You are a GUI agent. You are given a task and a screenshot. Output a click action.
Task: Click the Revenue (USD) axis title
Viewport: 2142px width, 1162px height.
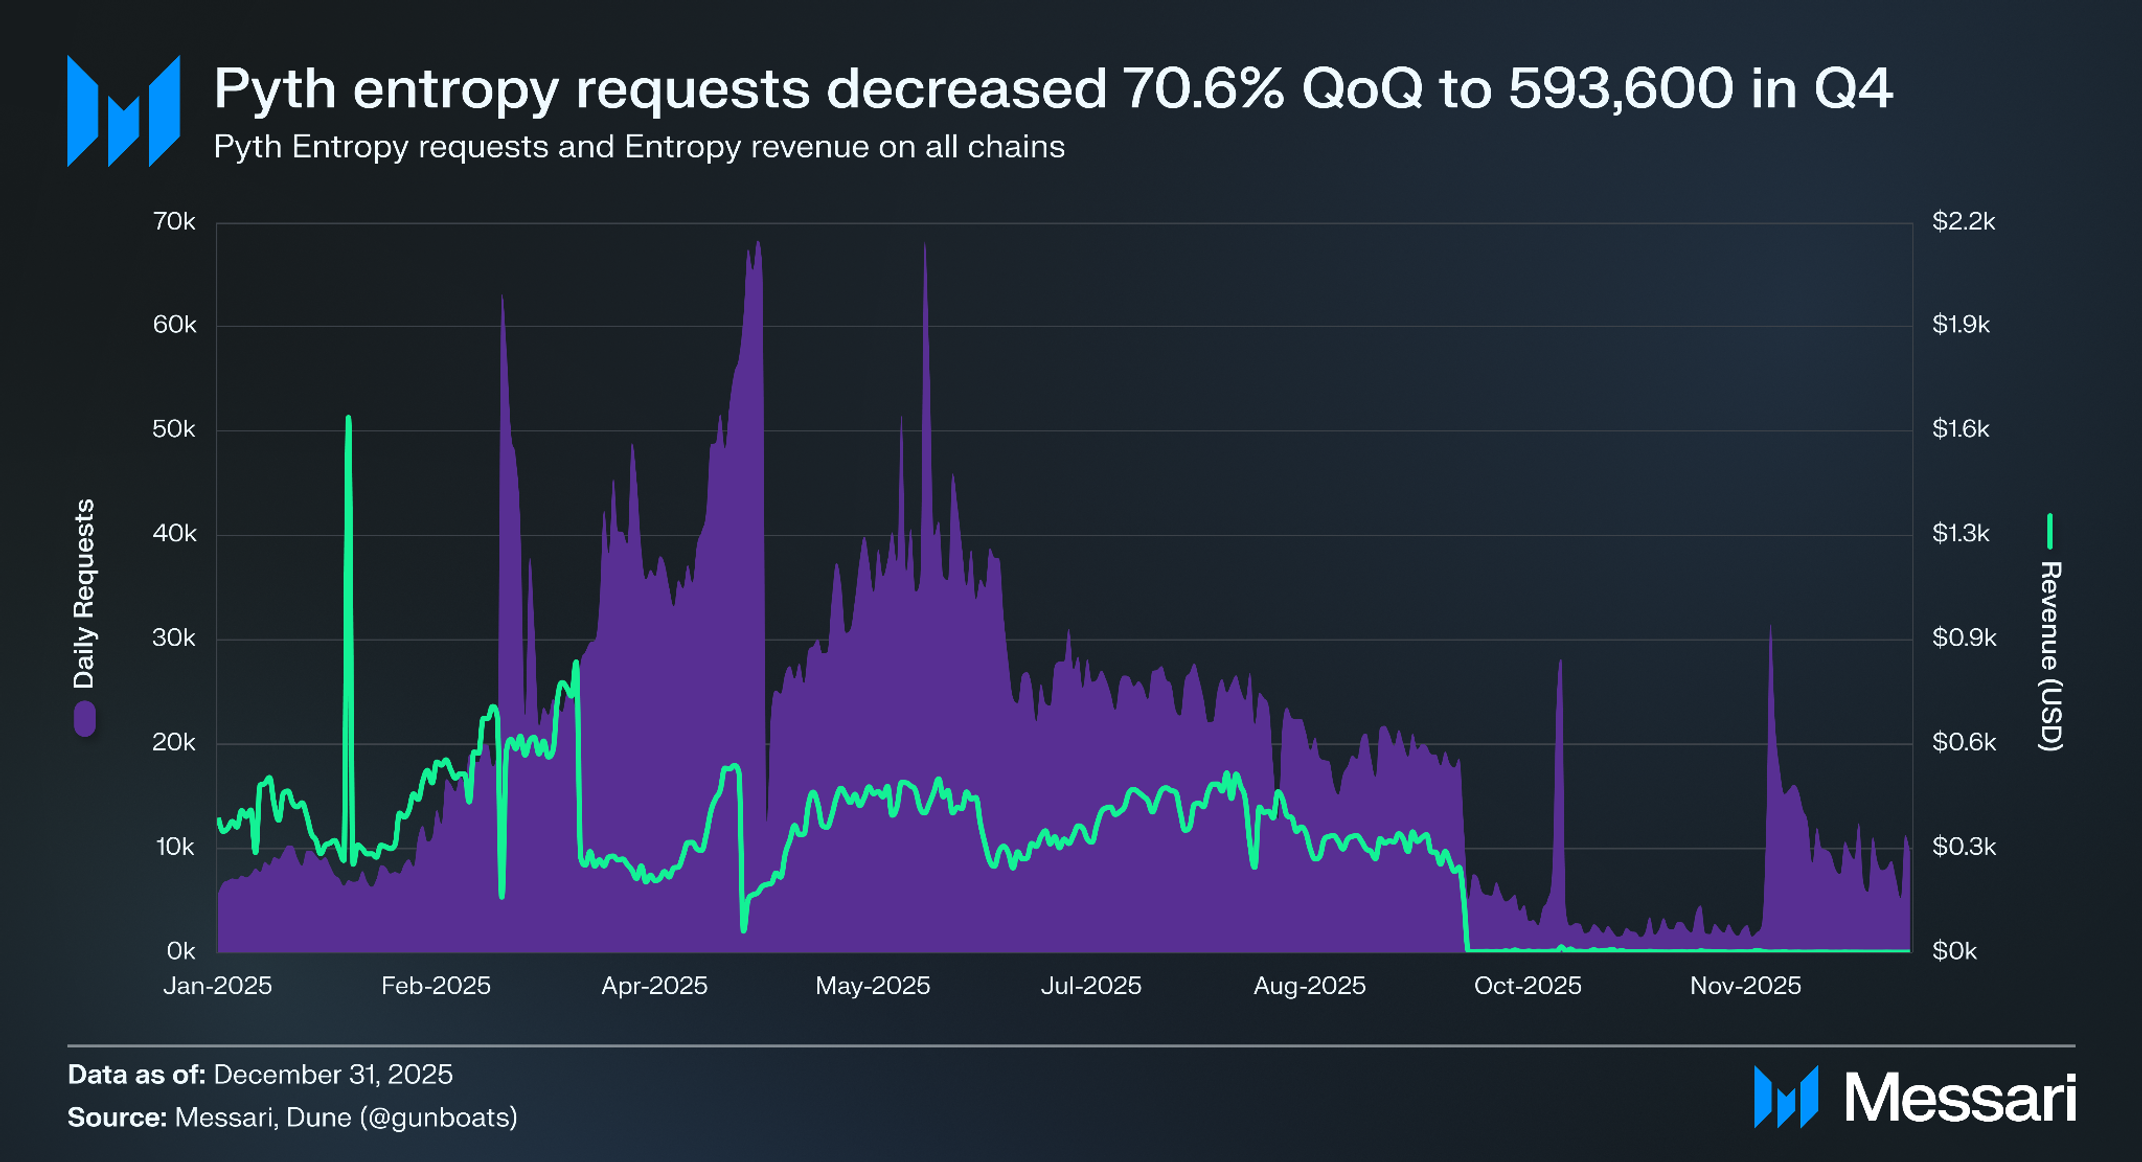(2049, 656)
